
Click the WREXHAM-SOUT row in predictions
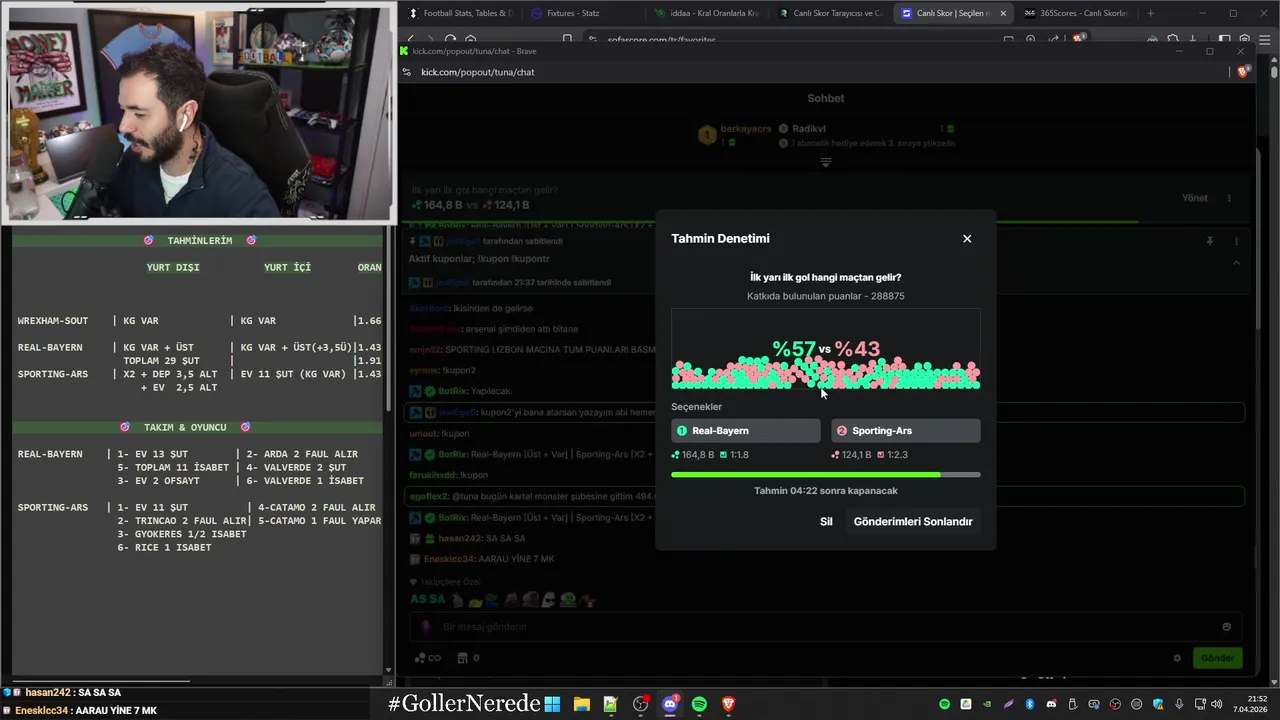pyautogui.click(x=199, y=321)
